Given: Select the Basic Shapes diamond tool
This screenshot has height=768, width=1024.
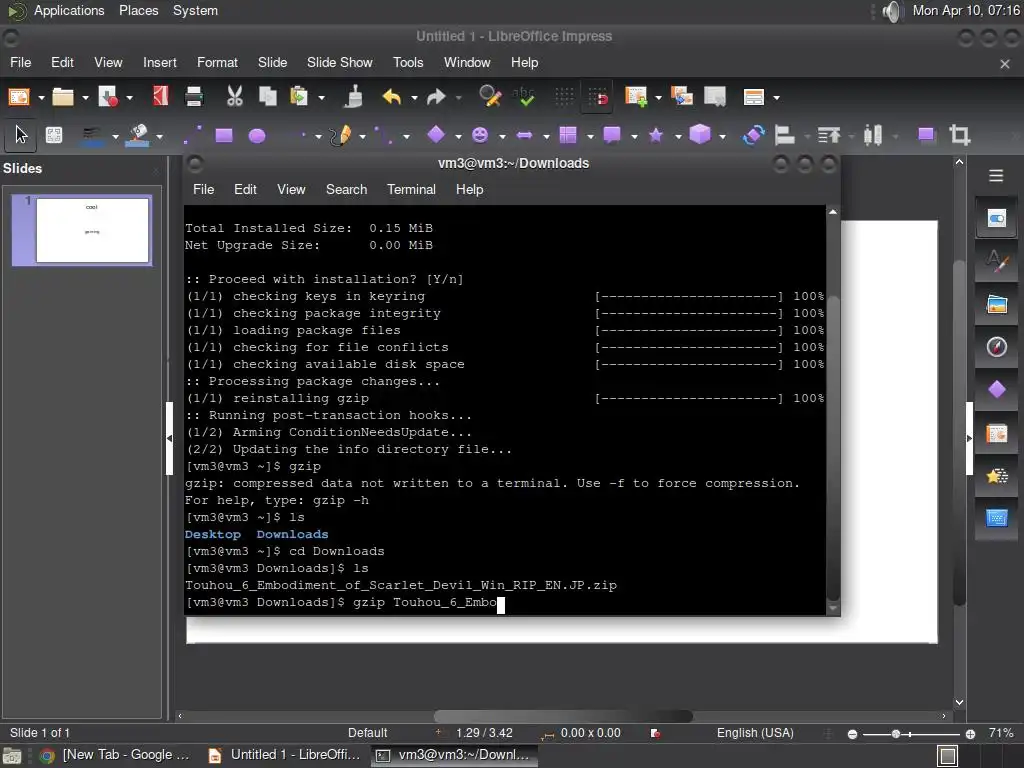Looking at the screenshot, I should coord(436,135).
